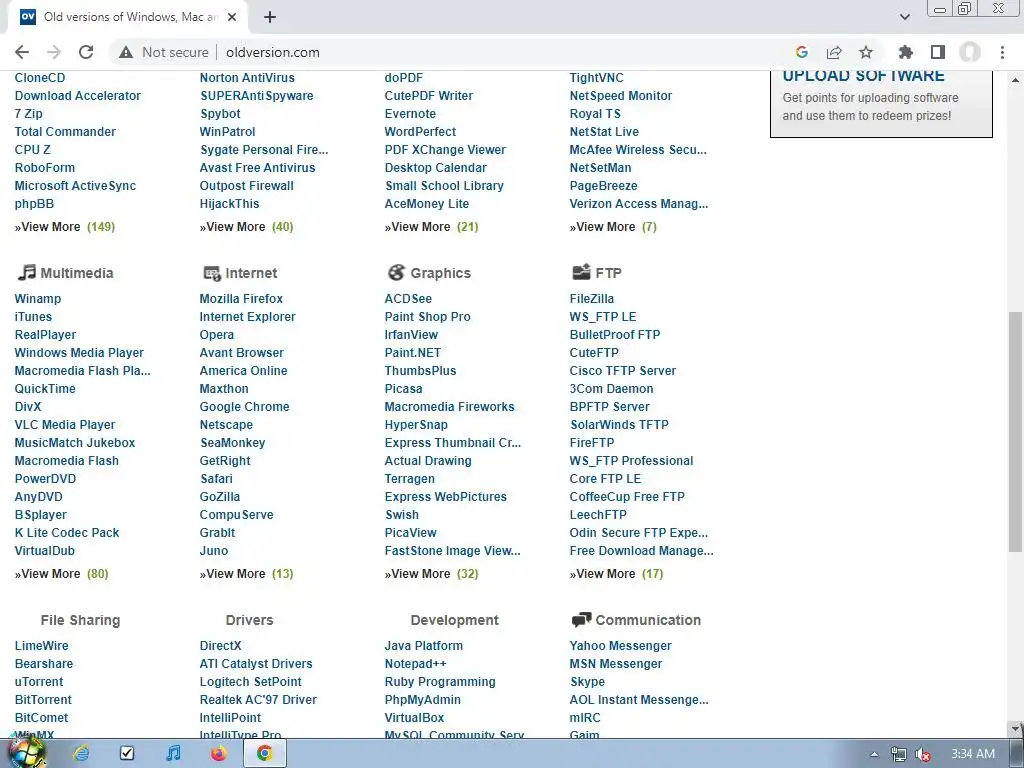Viewport: 1024px width, 768px height.
Task: Open the Yahoo Messenger link
Action: tap(620, 645)
